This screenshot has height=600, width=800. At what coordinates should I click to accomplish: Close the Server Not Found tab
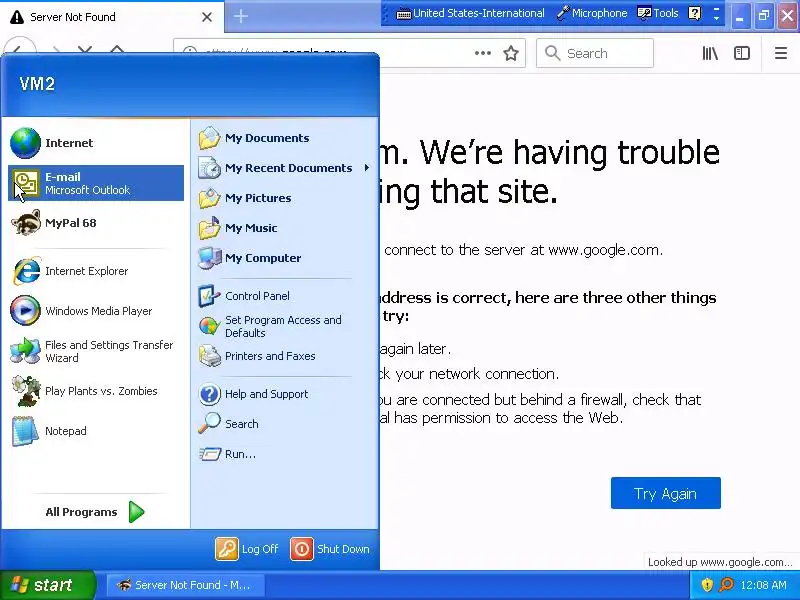pos(207,17)
